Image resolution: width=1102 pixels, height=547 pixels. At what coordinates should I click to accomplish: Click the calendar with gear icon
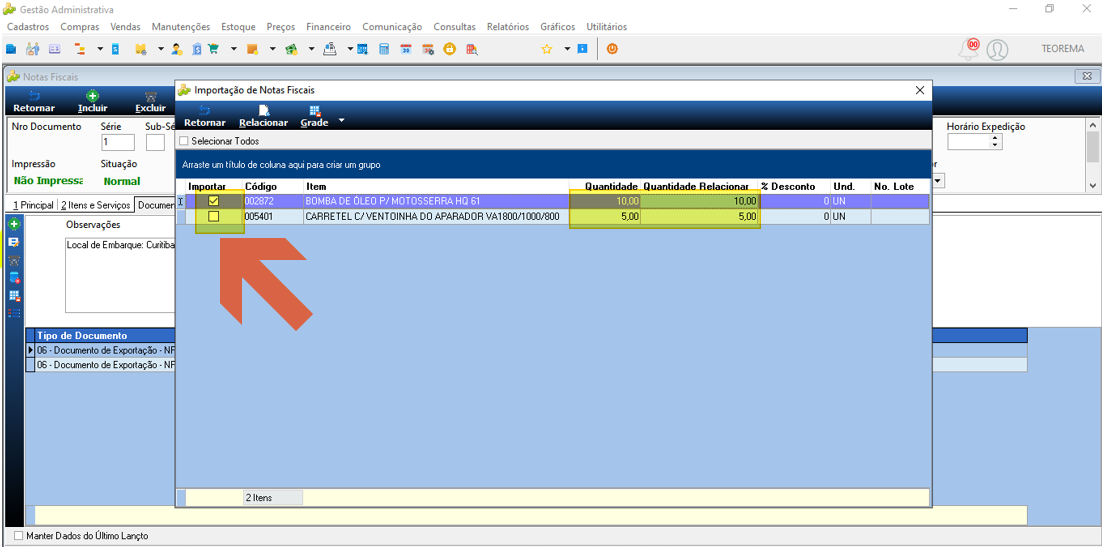[x=427, y=49]
